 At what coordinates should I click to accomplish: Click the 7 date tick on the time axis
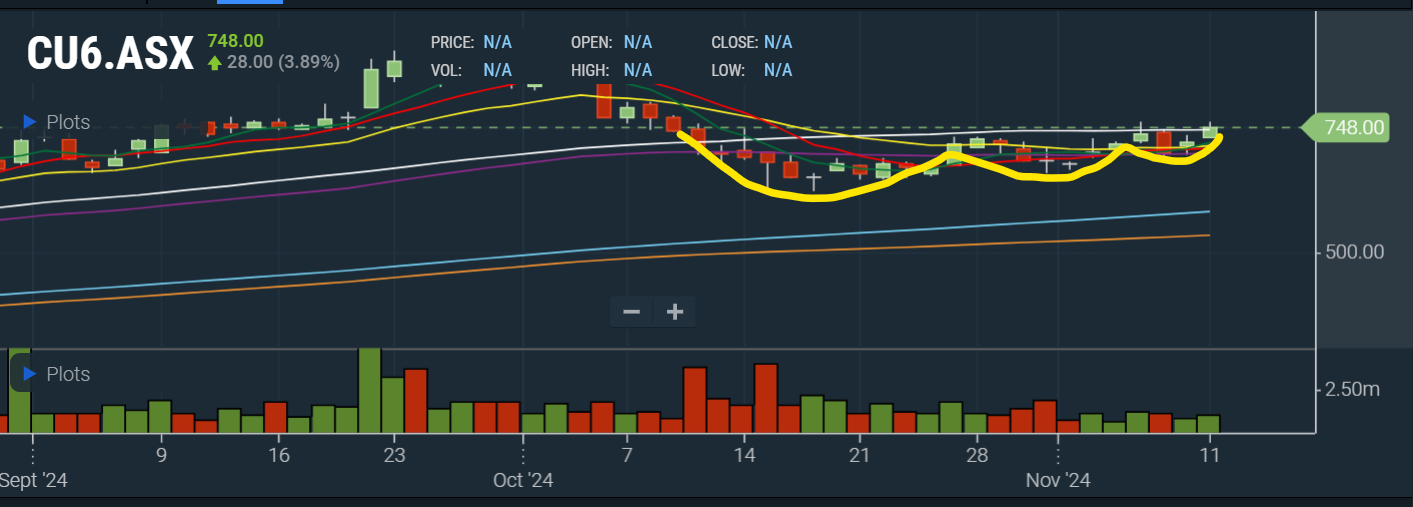pos(627,455)
